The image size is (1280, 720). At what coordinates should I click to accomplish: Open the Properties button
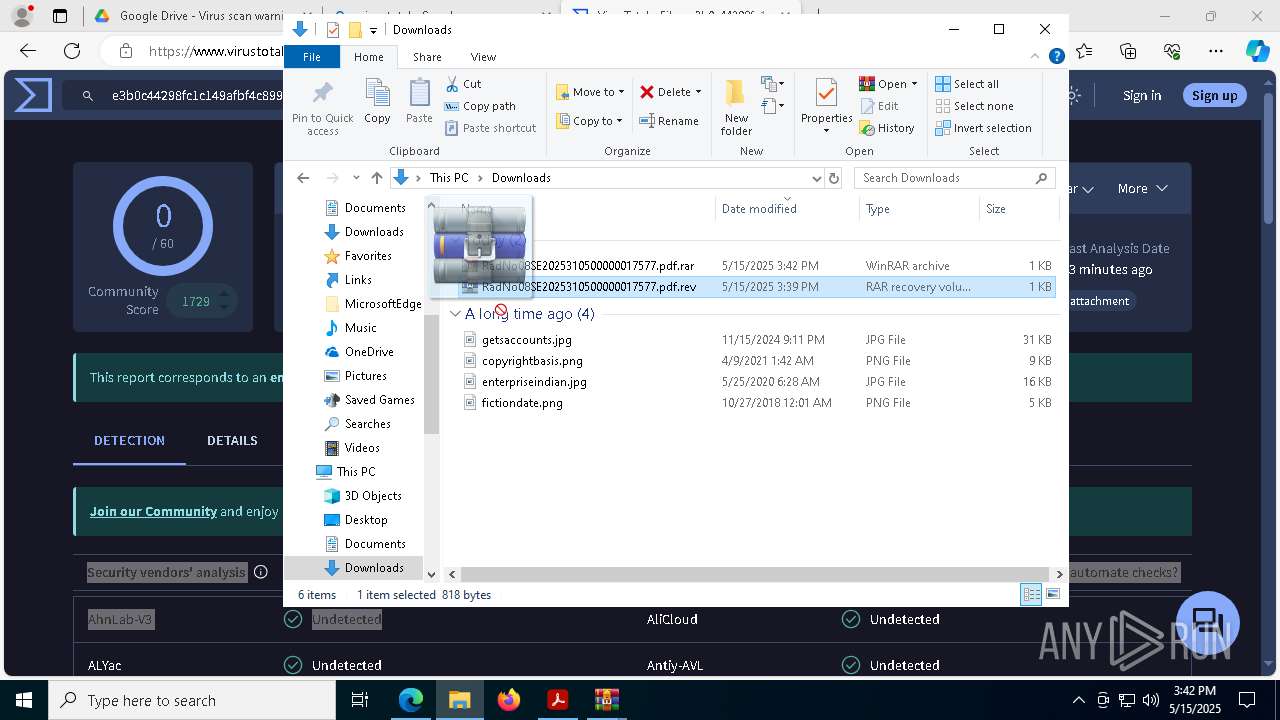click(826, 107)
